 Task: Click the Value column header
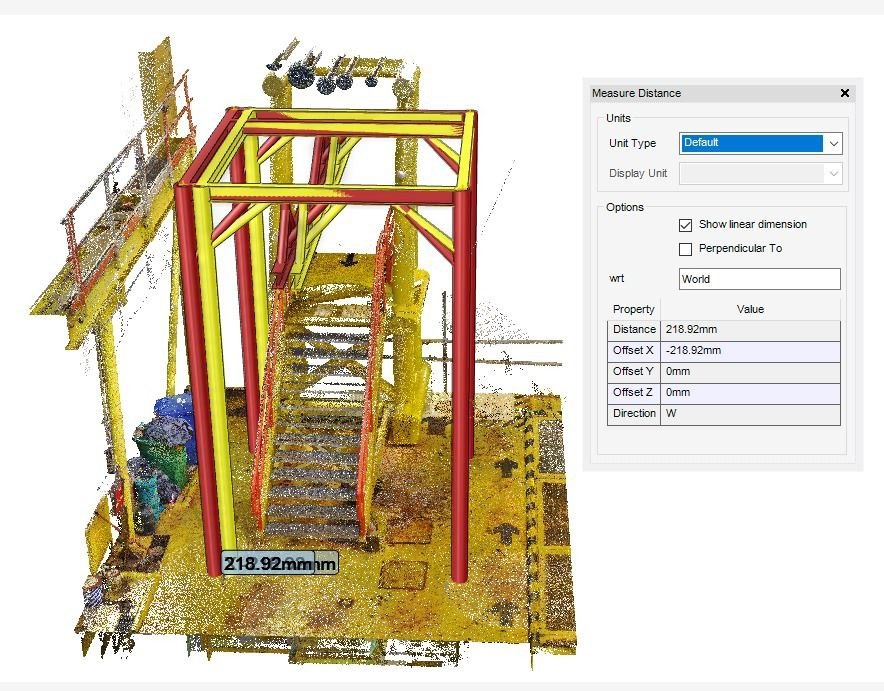coord(749,309)
